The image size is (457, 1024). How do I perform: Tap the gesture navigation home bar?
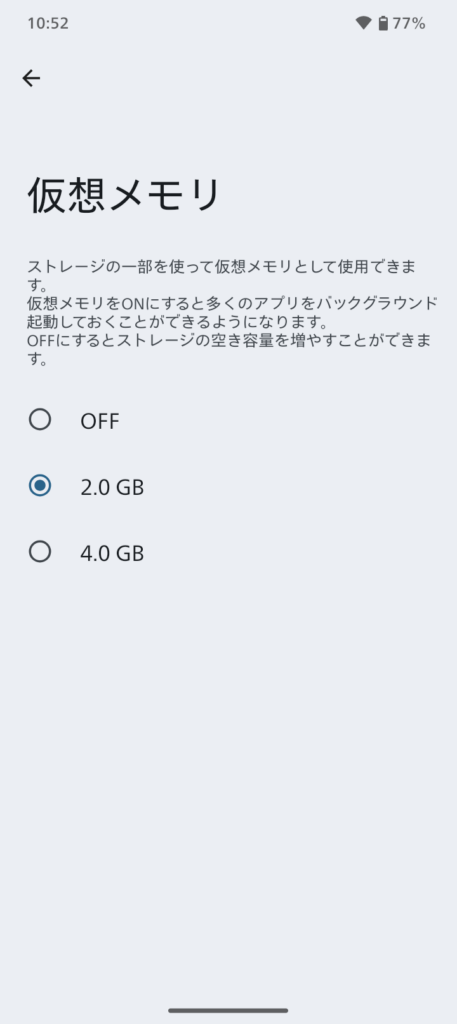click(x=228, y=1010)
